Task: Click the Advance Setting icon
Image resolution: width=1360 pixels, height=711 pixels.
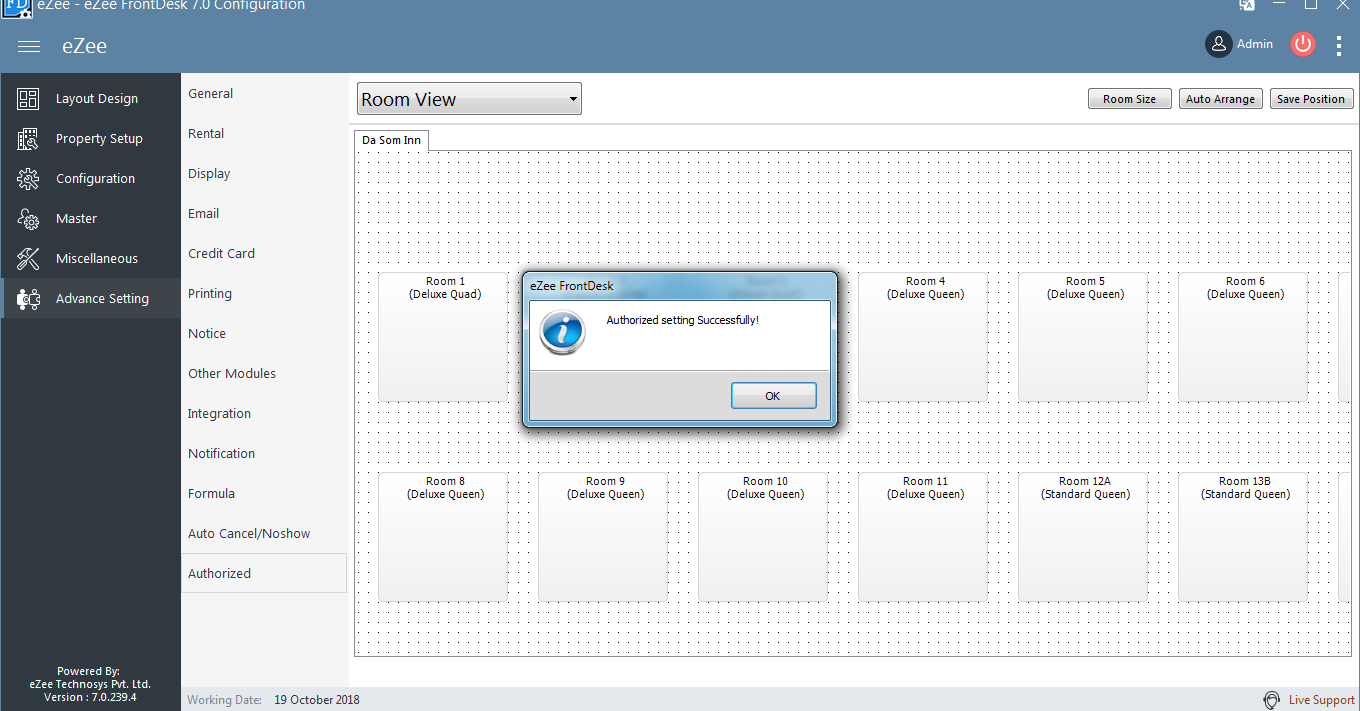Action: 28,298
